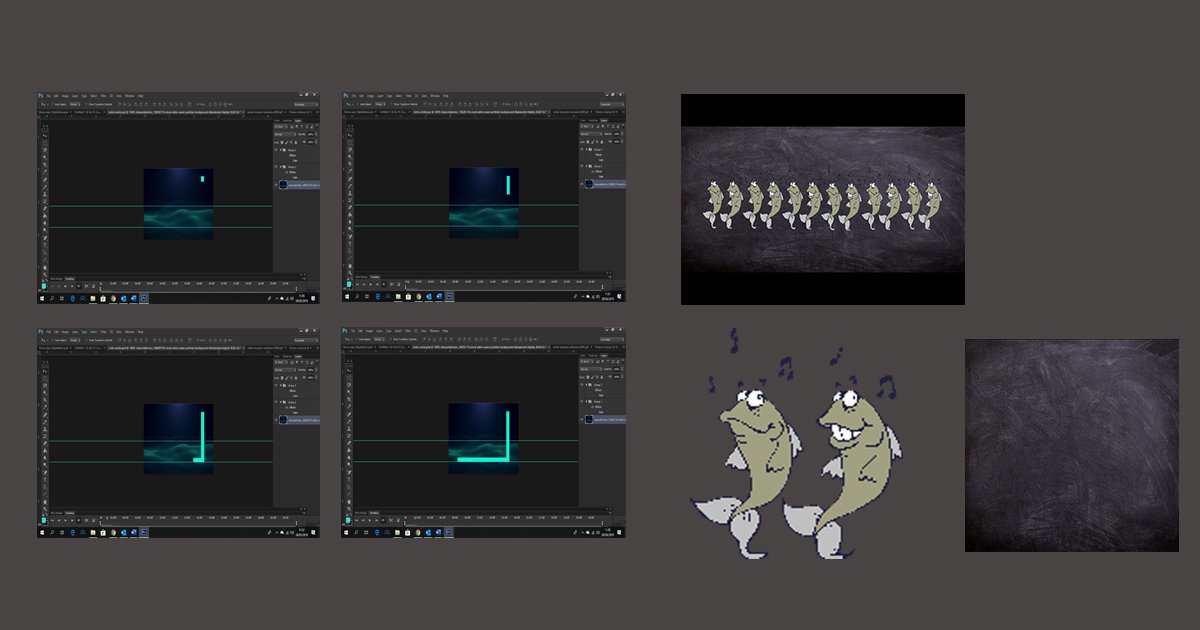Image resolution: width=1200 pixels, height=630 pixels.
Task: Hide the wave background layer in bottom-left screenshot
Action: 277,420
